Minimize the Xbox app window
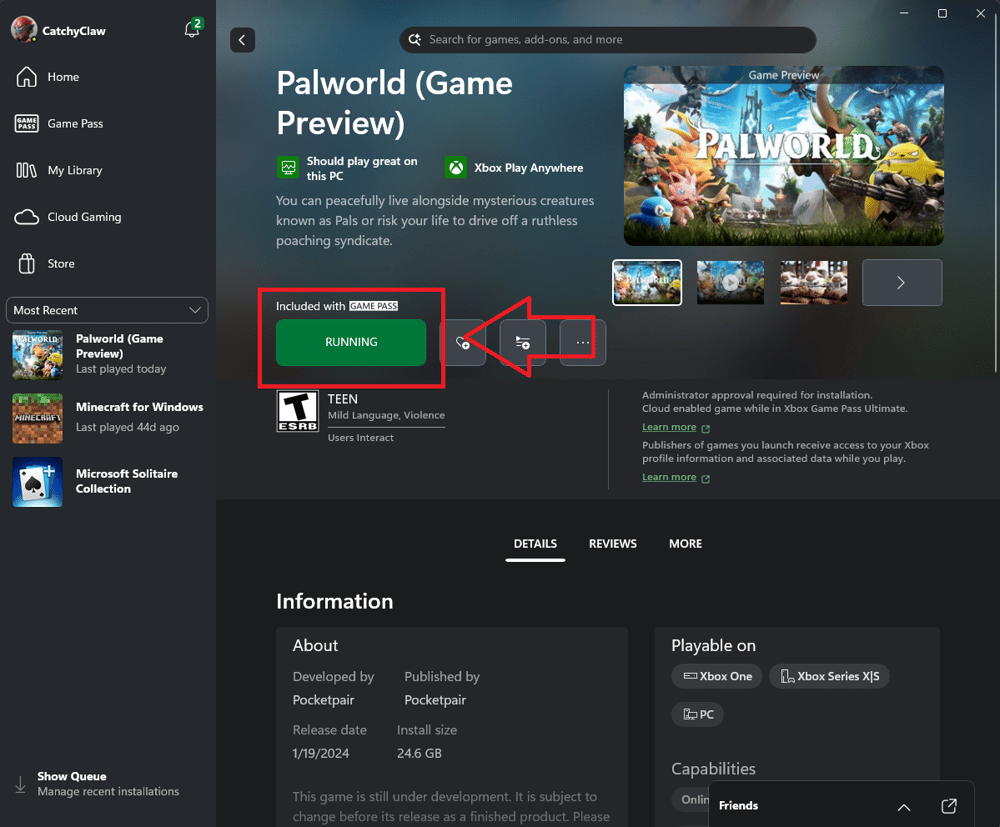 click(x=904, y=13)
